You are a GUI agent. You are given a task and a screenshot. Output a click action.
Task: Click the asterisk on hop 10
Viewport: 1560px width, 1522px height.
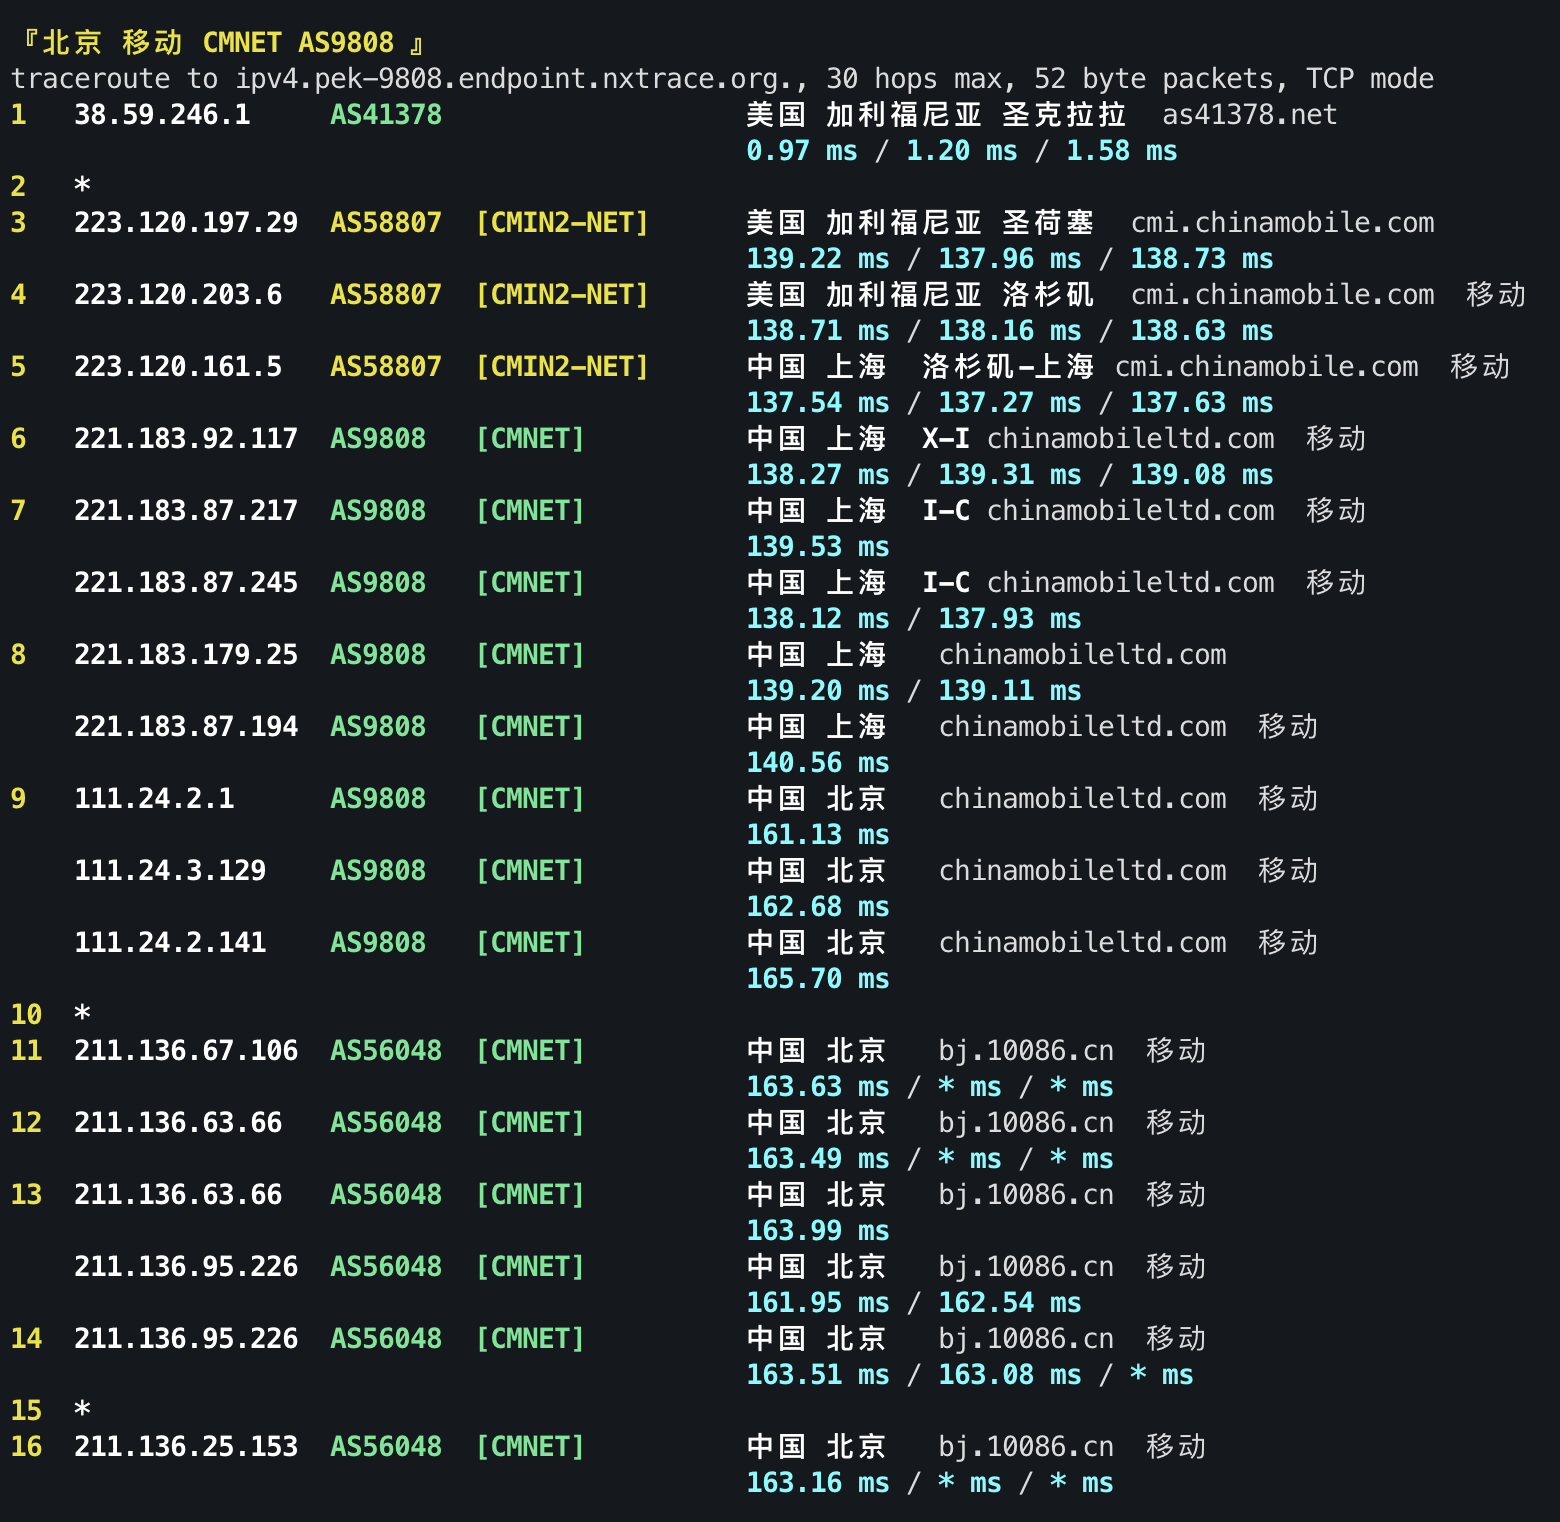(x=82, y=1015)
